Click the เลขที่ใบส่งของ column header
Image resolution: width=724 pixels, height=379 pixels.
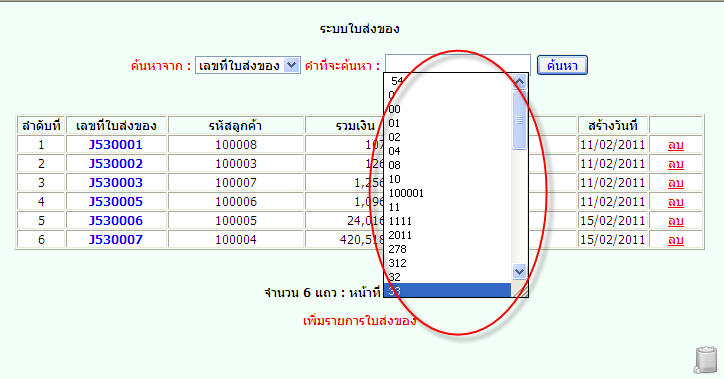click(x=116, y=126)
